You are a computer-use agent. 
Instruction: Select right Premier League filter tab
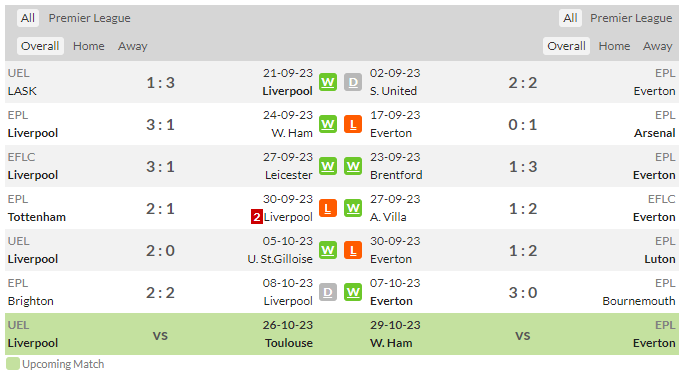pyautogui.click(x=631, y=18)
